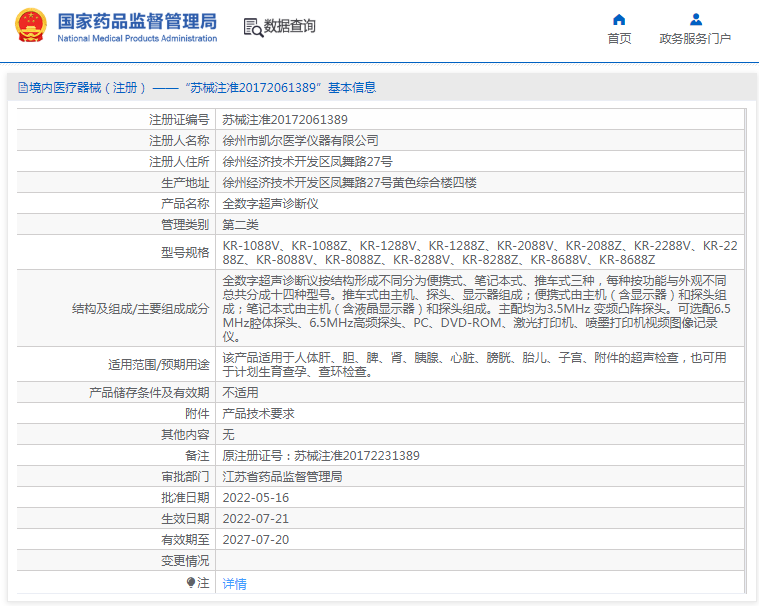Select effective date 2022-07-21

click(256, 519)
